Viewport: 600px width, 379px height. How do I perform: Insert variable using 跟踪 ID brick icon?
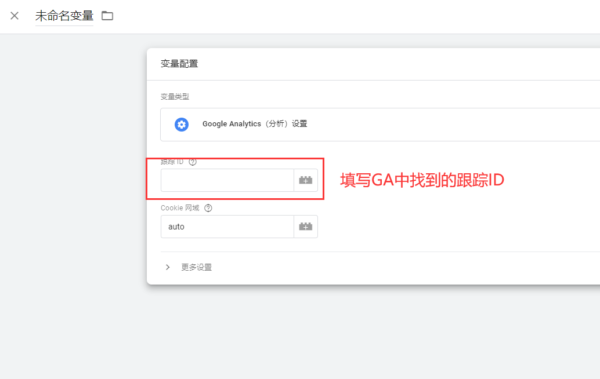pos(305,180)
